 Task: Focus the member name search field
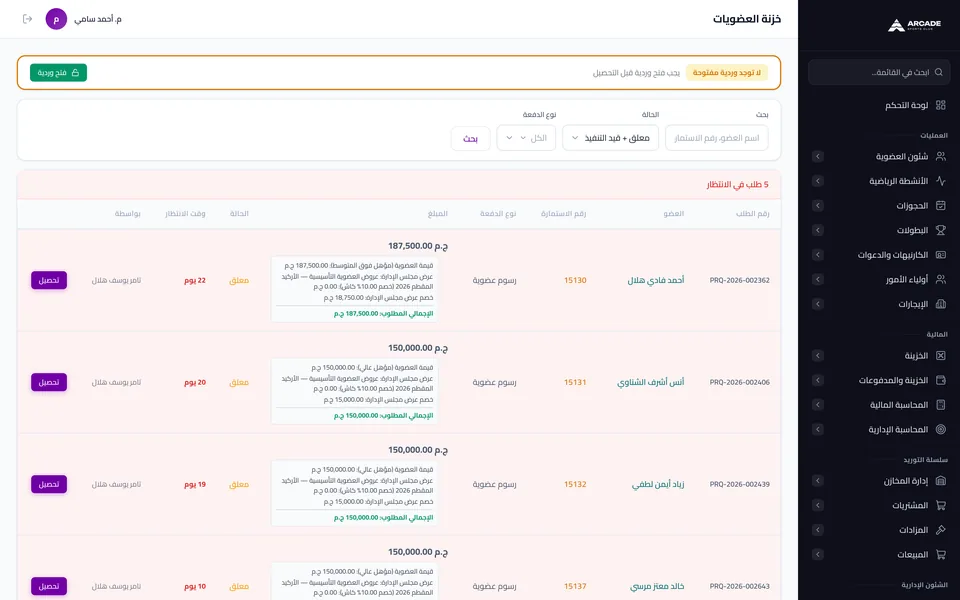click(x=716, y=138)
